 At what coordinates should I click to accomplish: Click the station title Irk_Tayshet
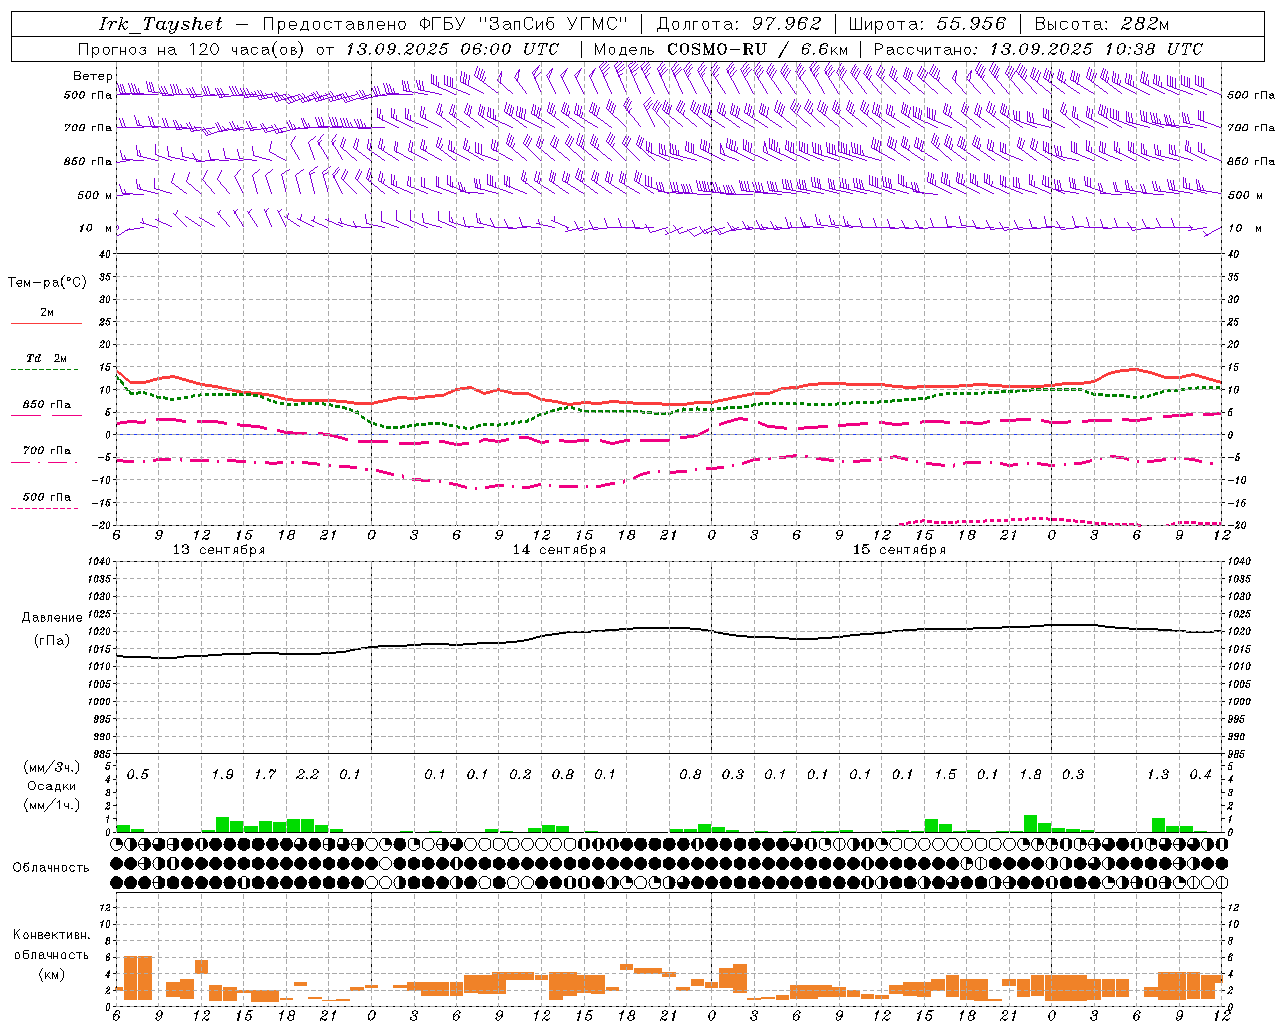[161, 24]
